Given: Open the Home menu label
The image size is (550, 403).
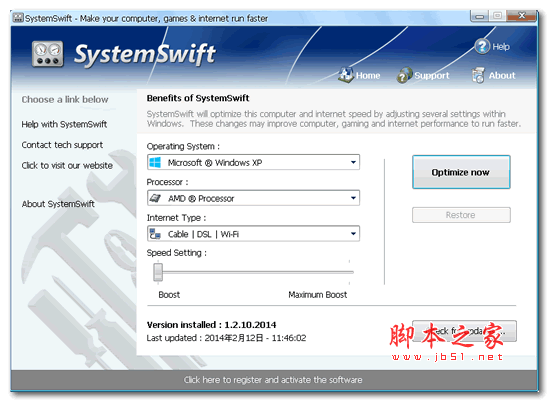Looking at the screenshot, I should (368, 75).
